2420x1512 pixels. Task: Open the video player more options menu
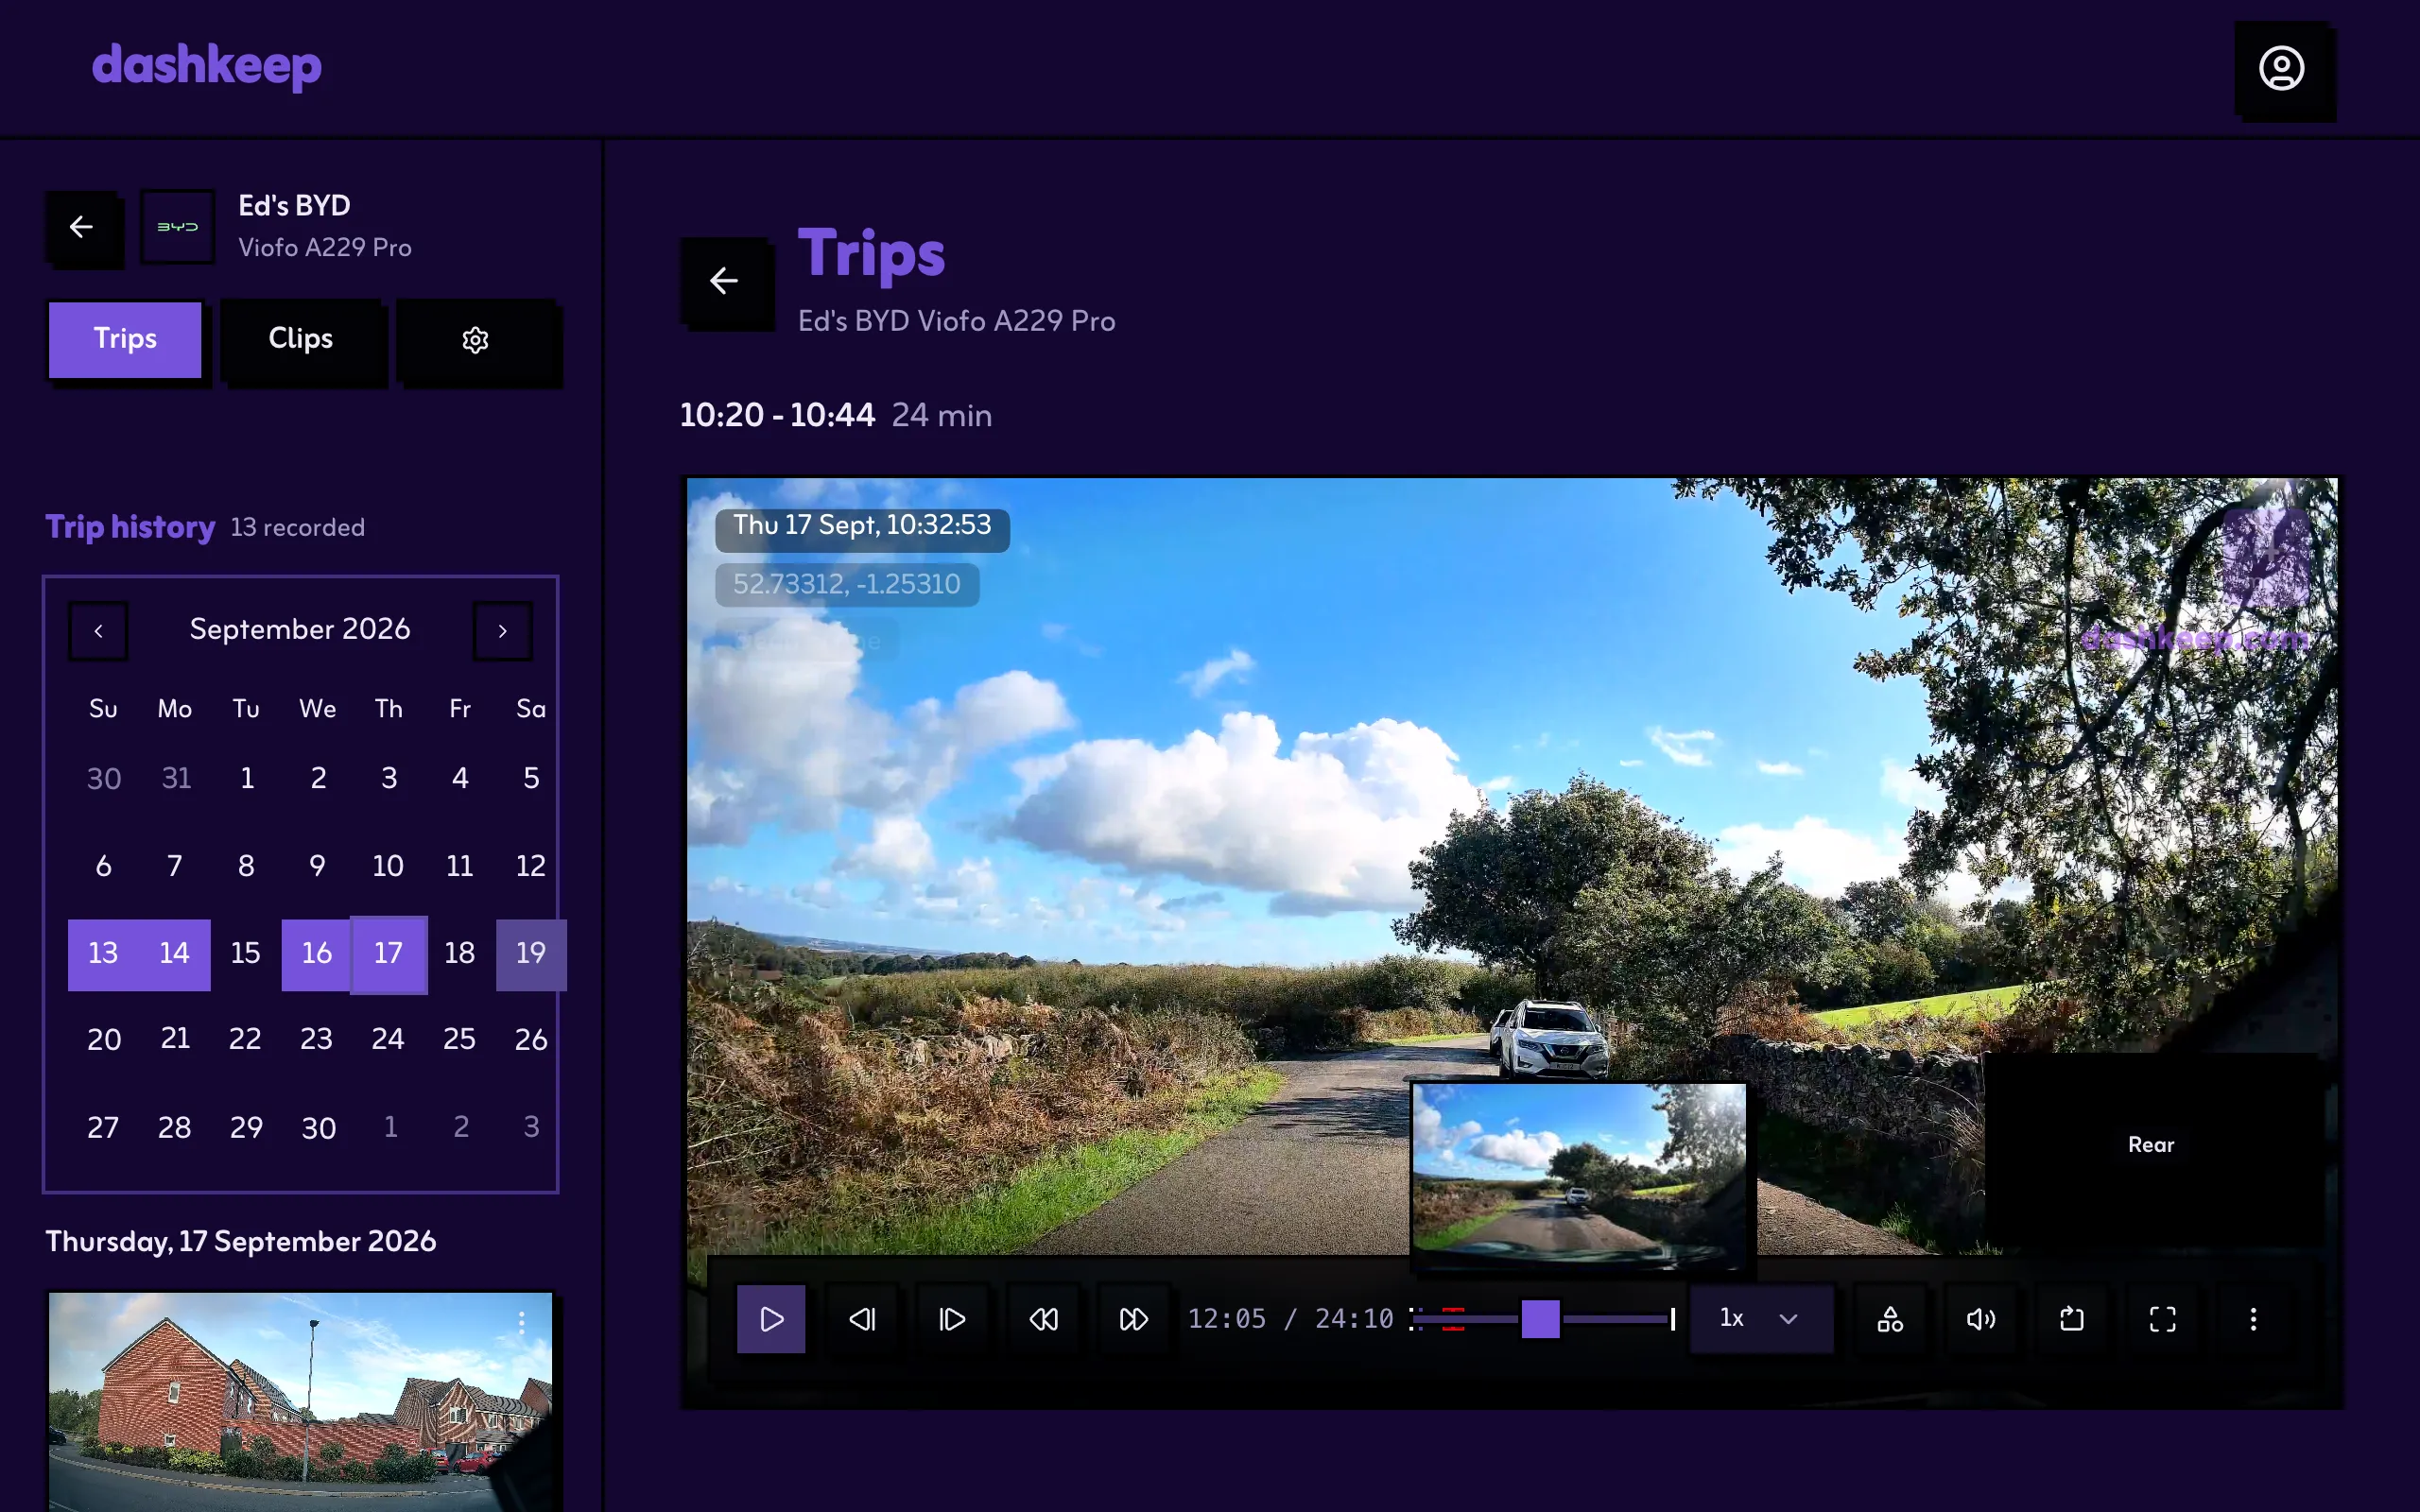tap(2253, 1319)
